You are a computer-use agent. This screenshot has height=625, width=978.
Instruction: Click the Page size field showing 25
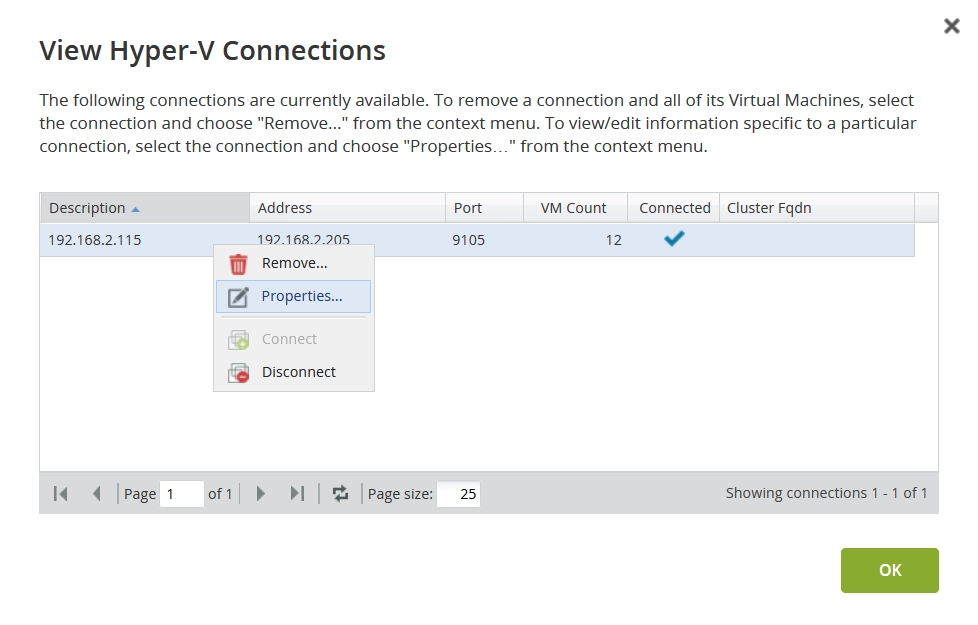(x=458, y=494)
